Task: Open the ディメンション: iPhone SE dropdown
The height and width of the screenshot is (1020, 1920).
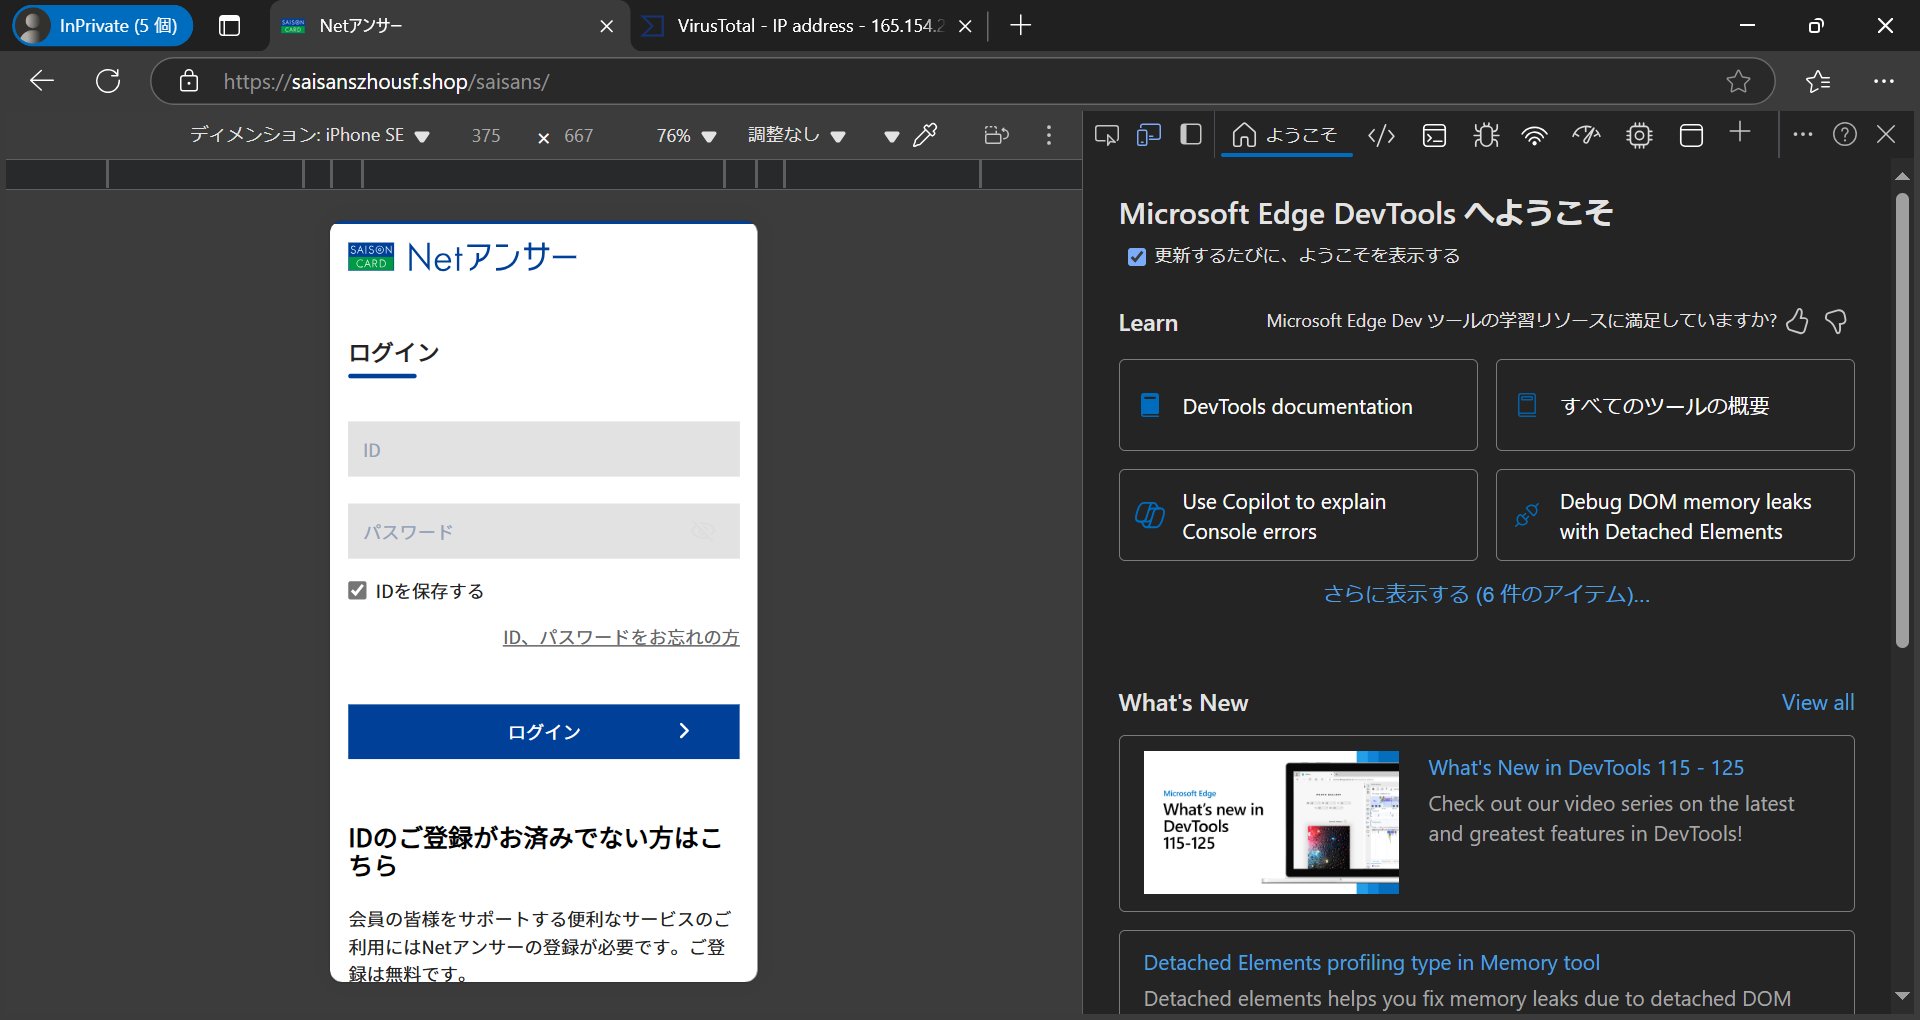Action: click(310, 135)
